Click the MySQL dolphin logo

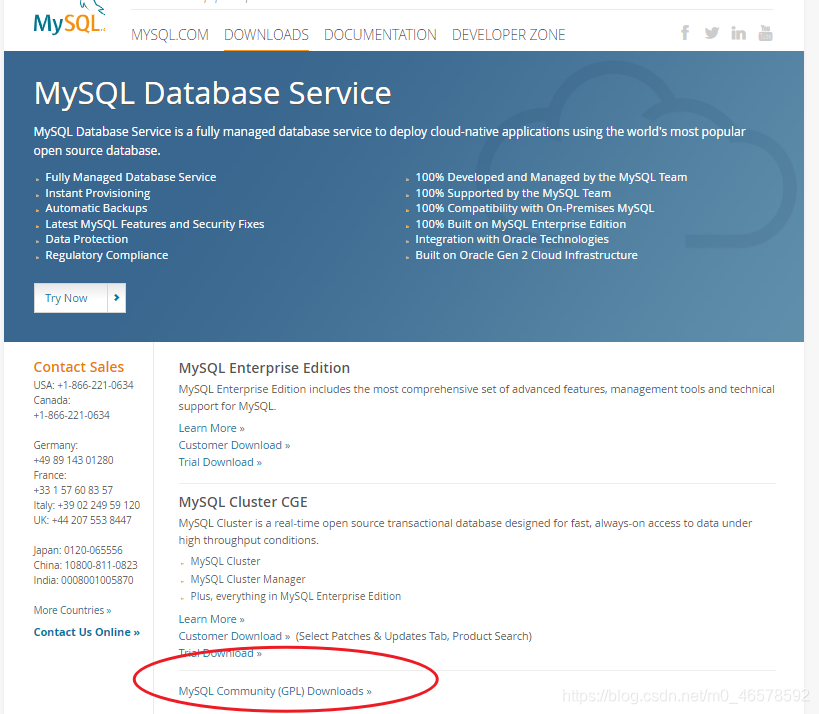click(x=69, y=19)
